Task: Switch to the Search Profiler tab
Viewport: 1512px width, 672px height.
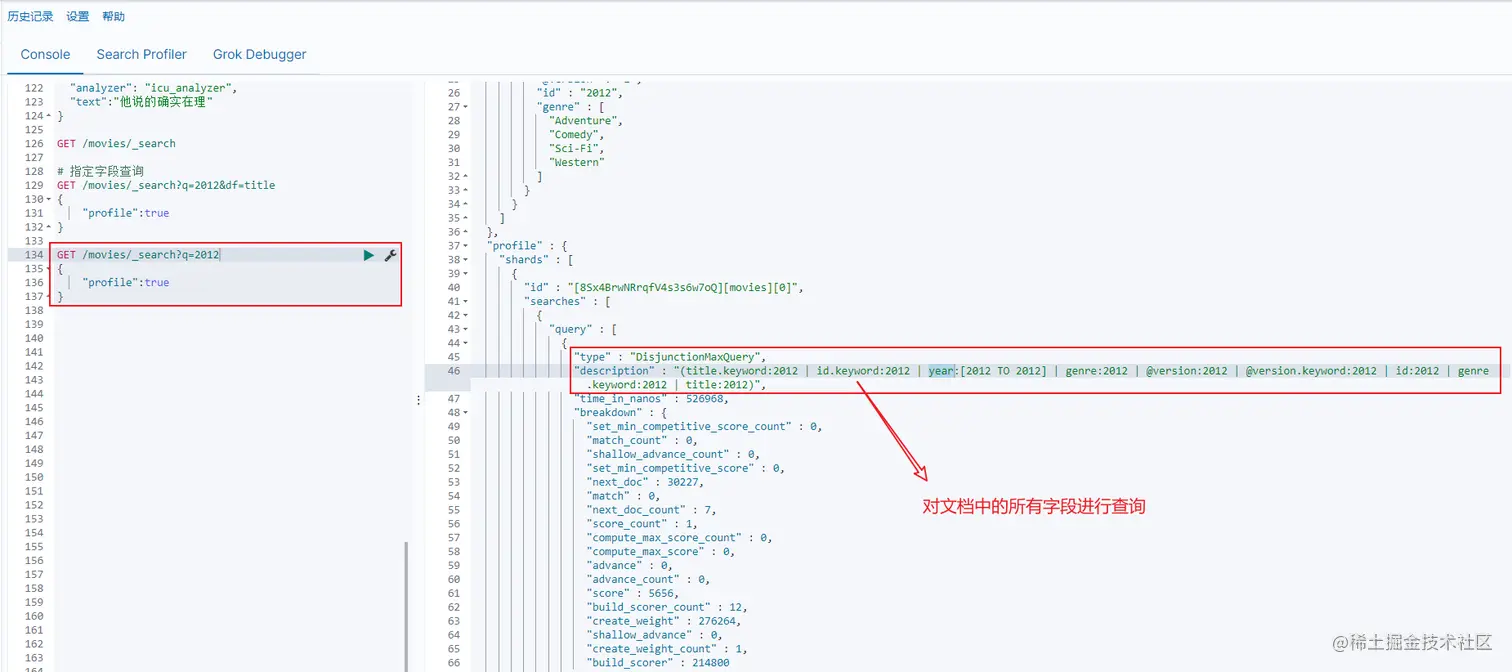Action: (142, 54)
